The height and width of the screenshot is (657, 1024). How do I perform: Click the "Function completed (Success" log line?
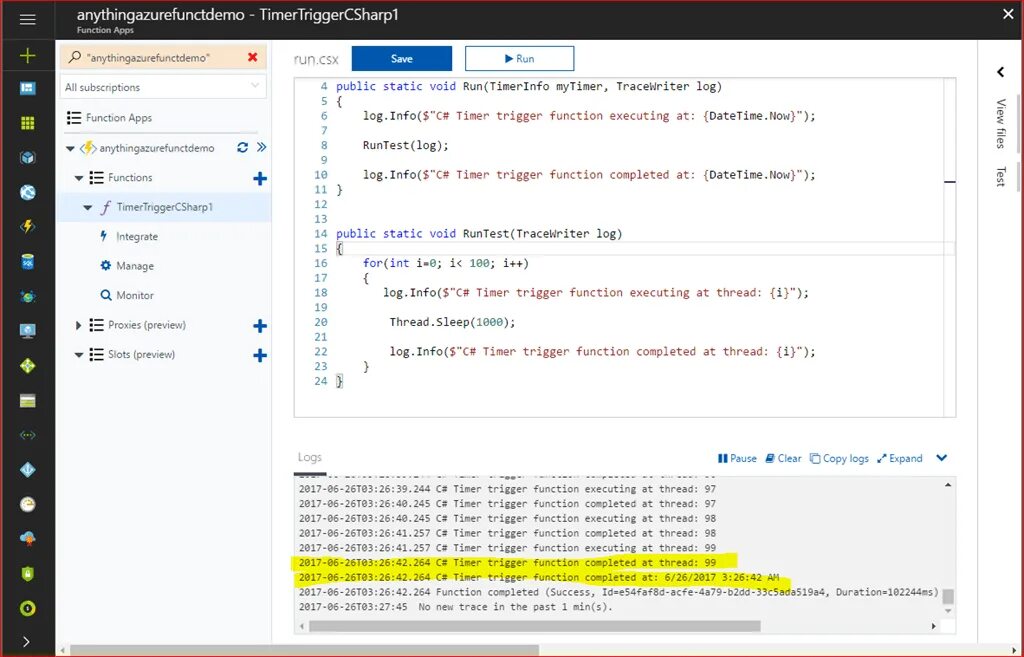618,592
